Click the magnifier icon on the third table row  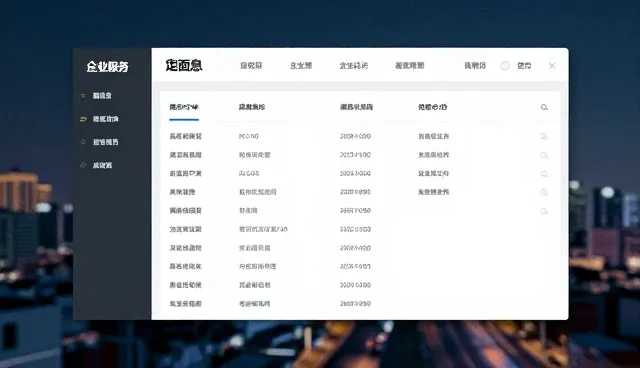tap(544, 174)
